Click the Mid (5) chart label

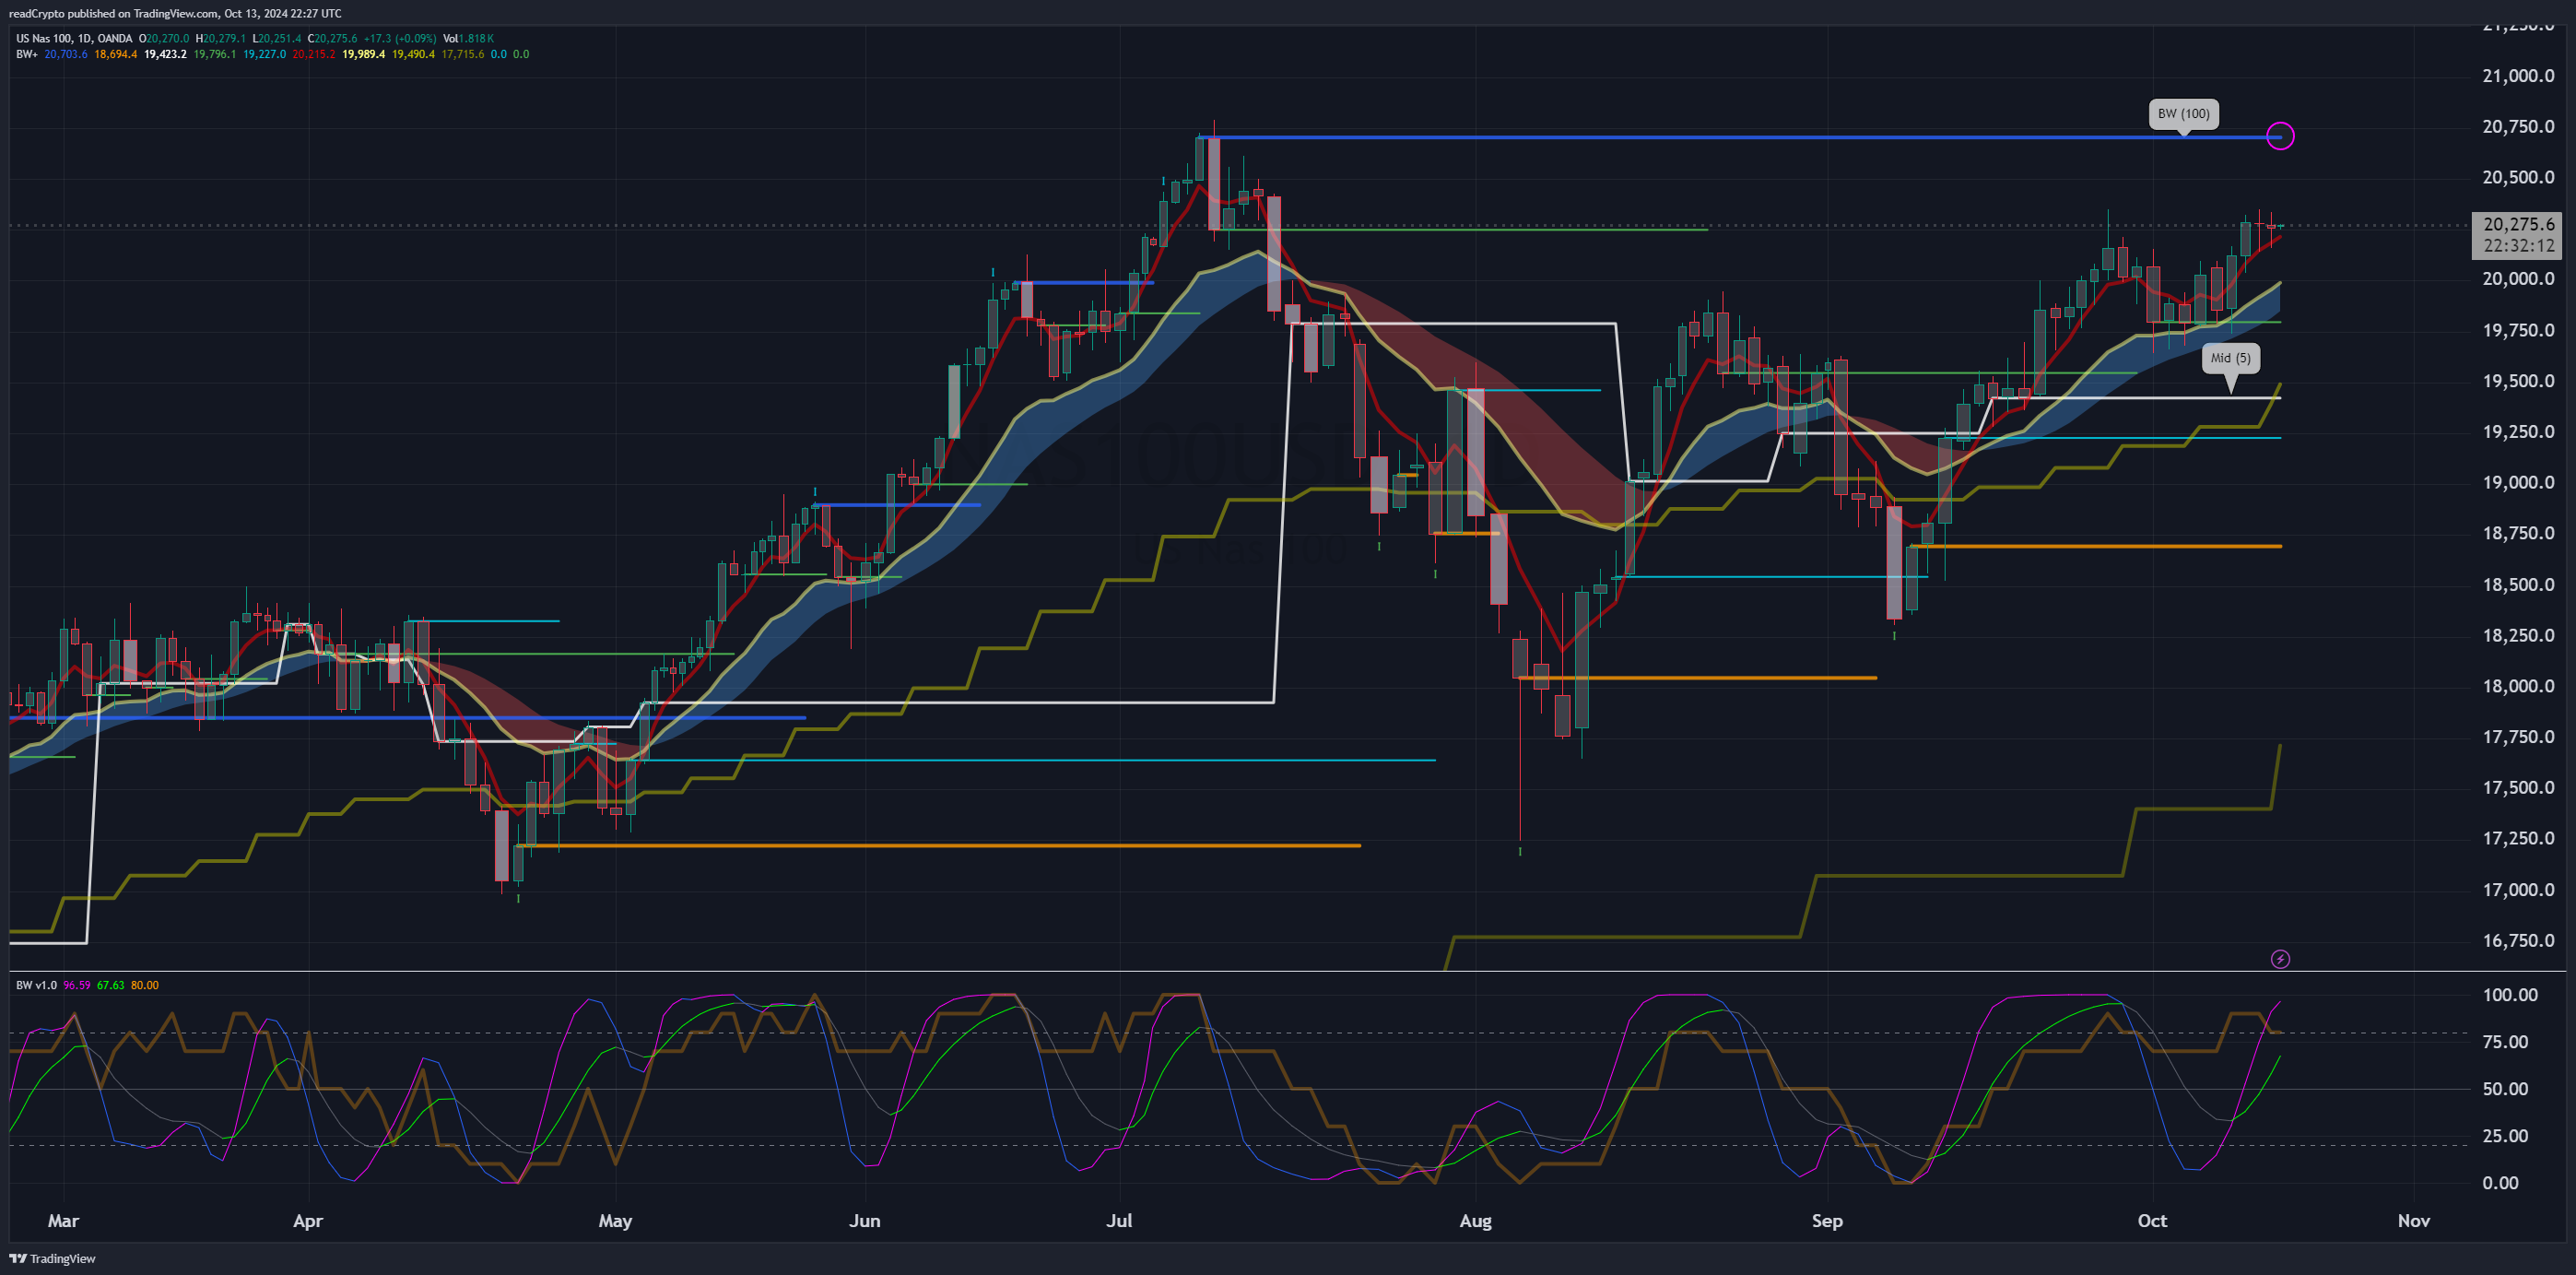click(2230, 358)
